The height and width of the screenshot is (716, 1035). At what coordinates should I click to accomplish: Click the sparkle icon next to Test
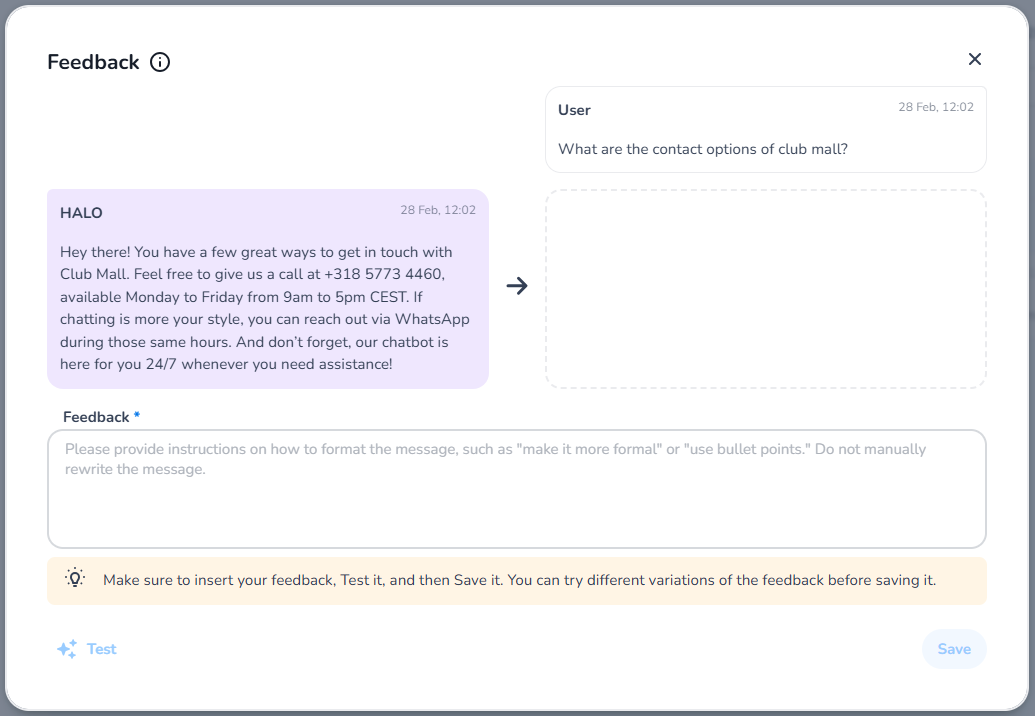67,649
